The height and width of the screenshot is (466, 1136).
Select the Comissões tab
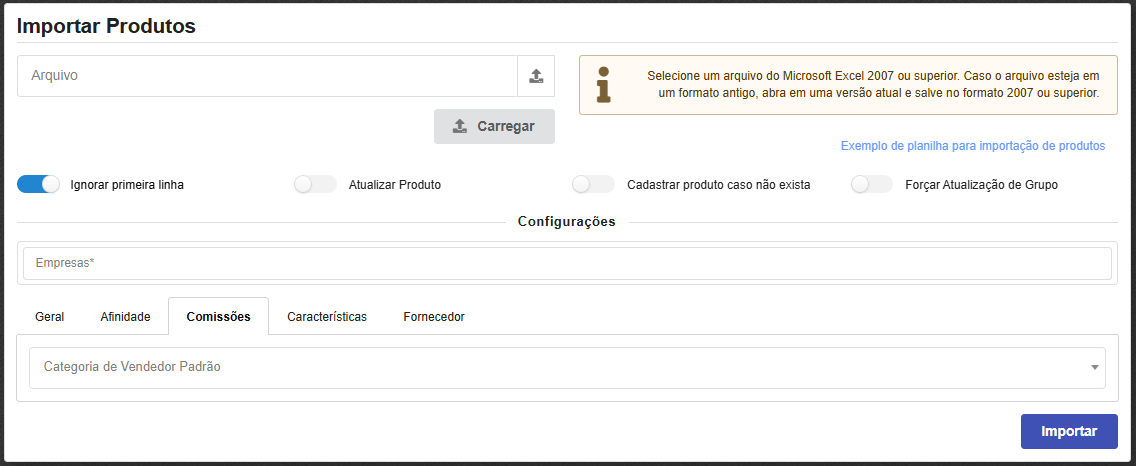coord(218,316)
